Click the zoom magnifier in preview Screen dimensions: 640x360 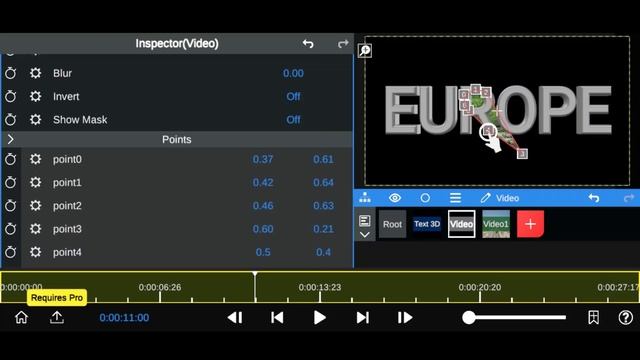coord(364,51)
